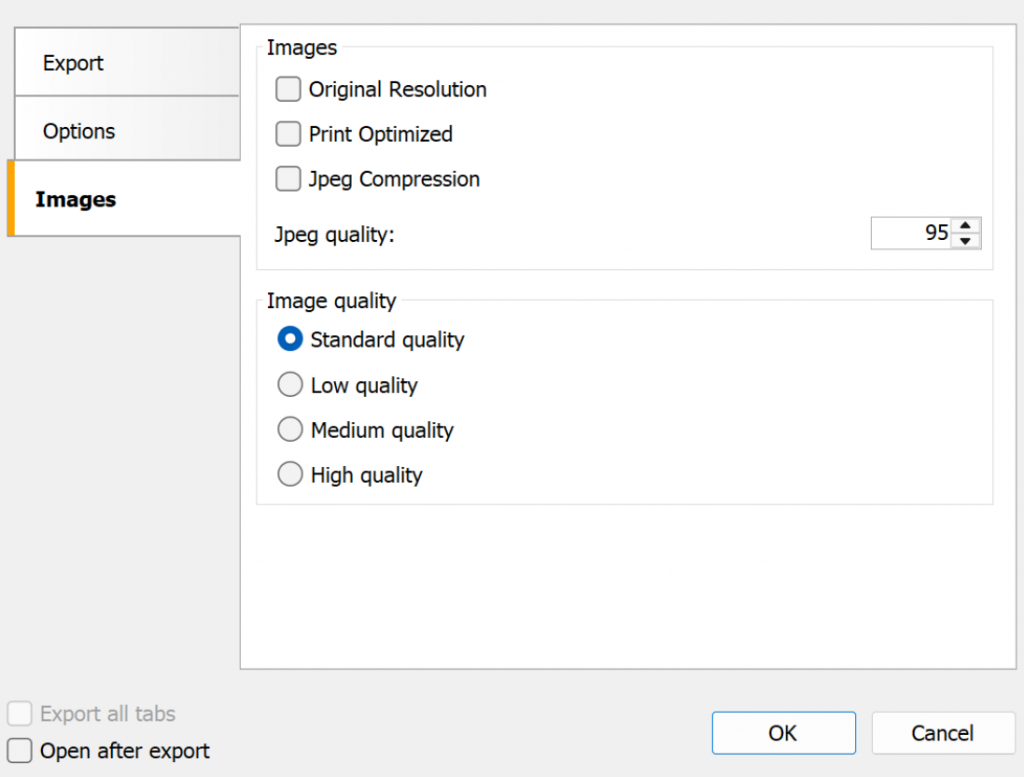This screenshot has width=1024, height=777.
Task: Select the Images tab in sidebar
Action: [76, 199]
